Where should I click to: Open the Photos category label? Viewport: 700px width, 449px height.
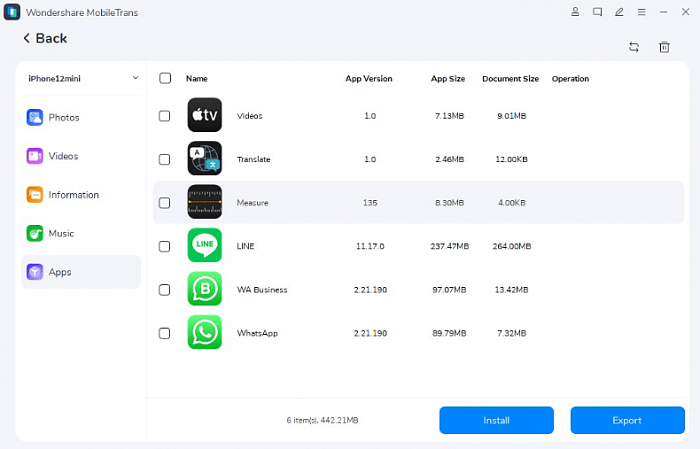point(64,118)
